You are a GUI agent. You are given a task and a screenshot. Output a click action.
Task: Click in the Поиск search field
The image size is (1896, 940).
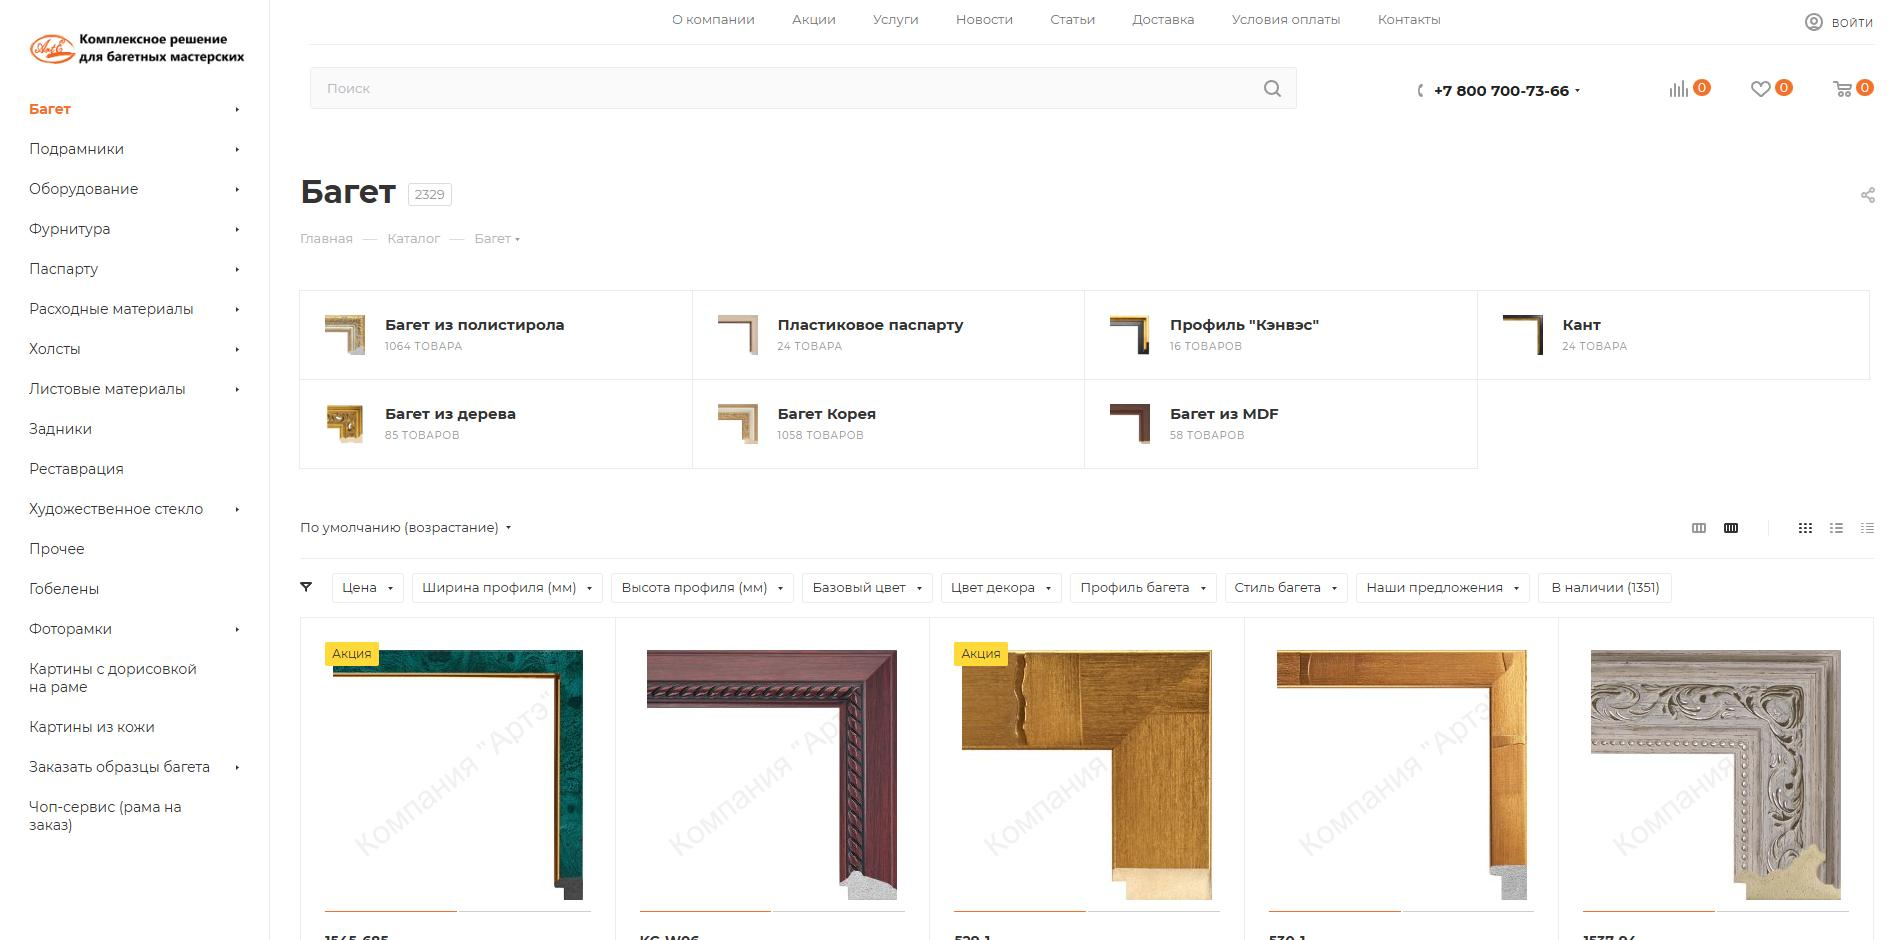coord(803,88)
